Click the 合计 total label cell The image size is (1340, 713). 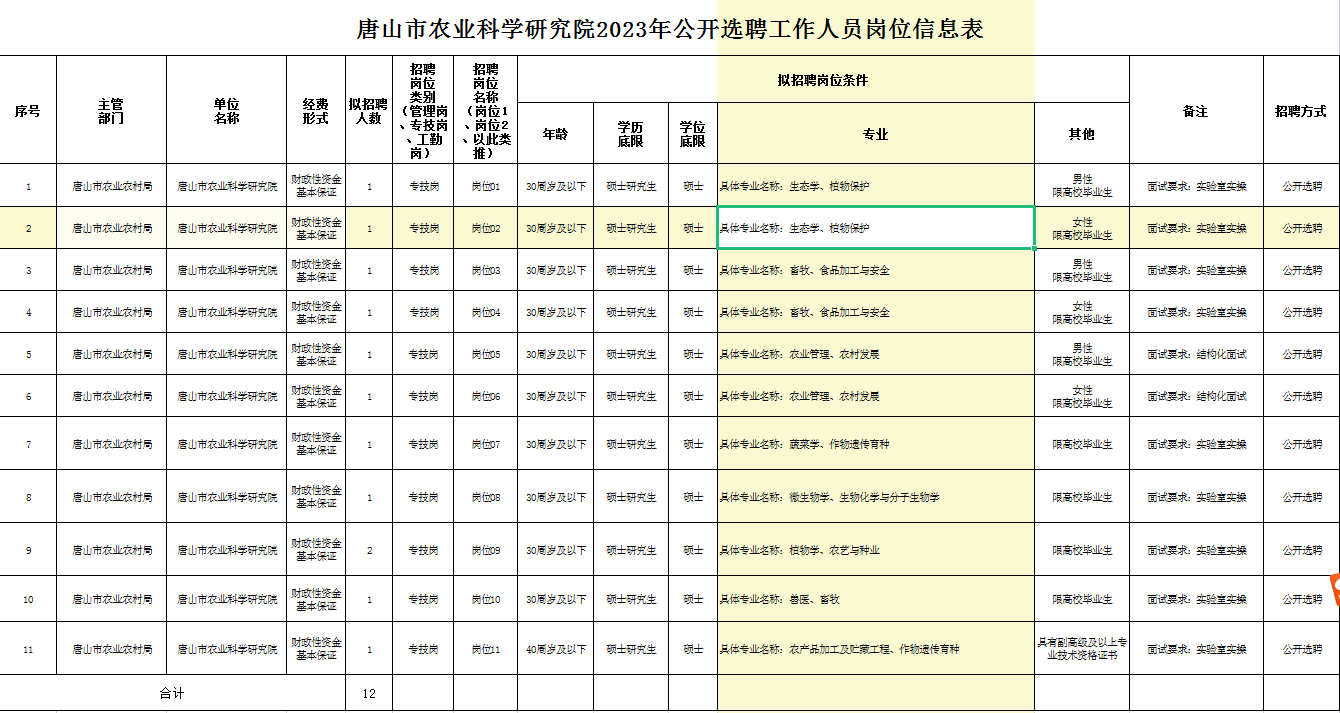172,692
